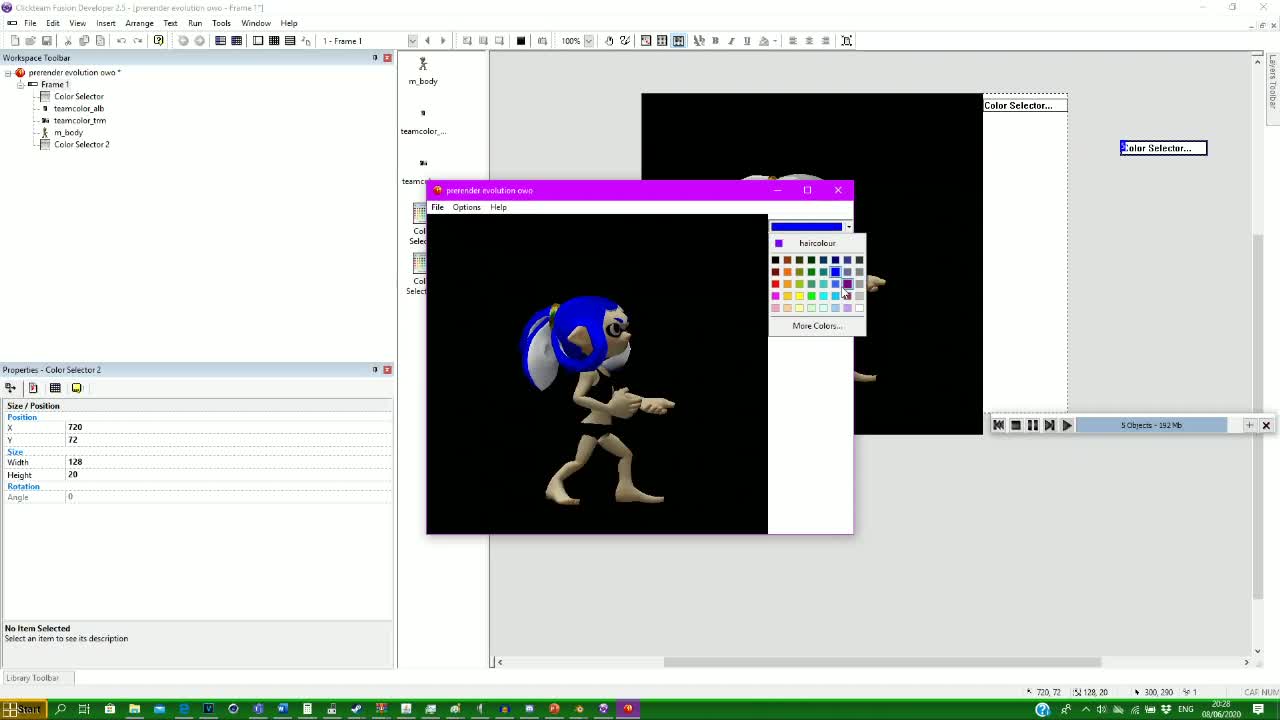This screenshot has width=1280, height=720.
Task: Expand the plus button on run bar
Action: click(1249, 425)
